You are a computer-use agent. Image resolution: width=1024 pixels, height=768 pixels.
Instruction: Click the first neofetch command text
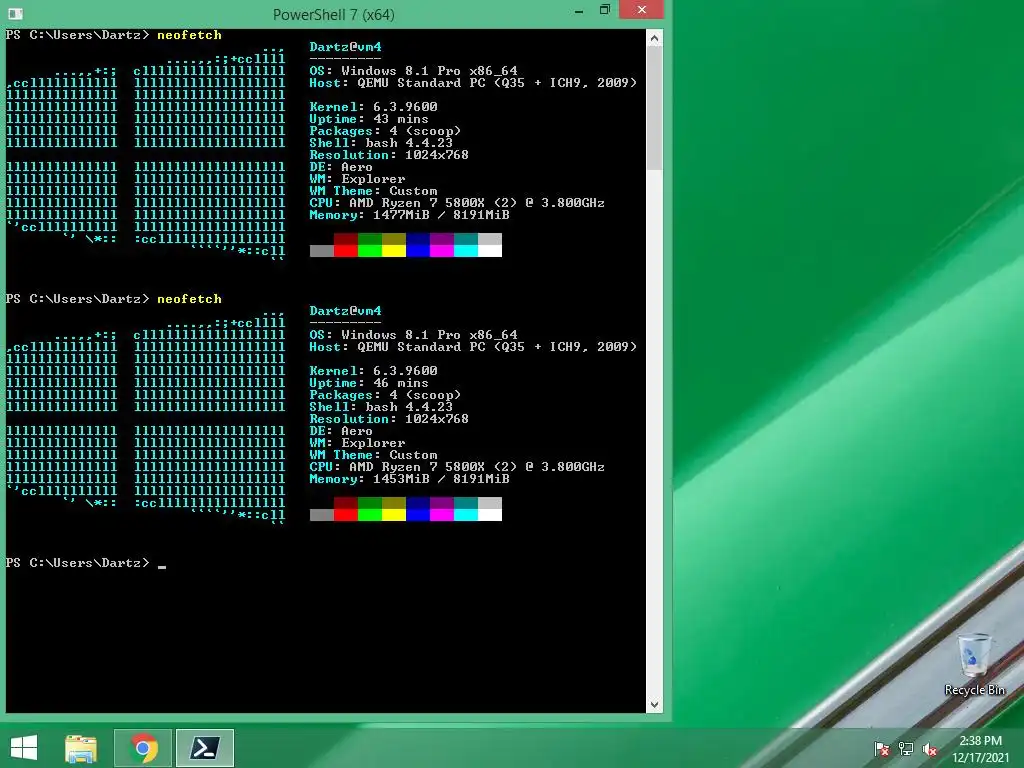pos(189,35)
